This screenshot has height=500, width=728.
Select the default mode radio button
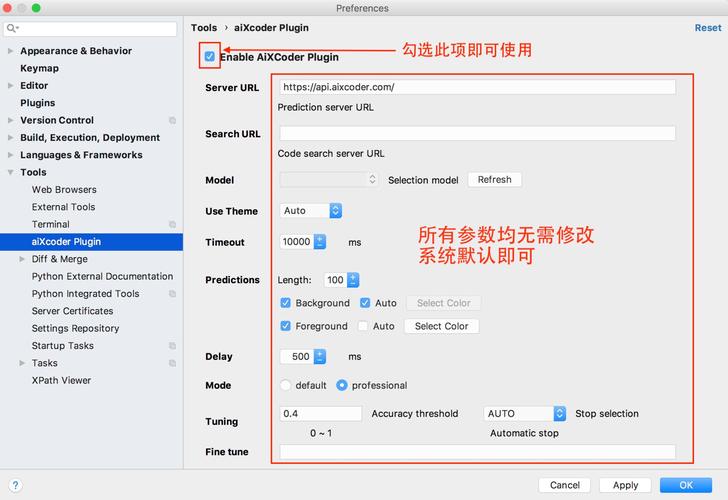pyautogui.click(x=286, y=385)
